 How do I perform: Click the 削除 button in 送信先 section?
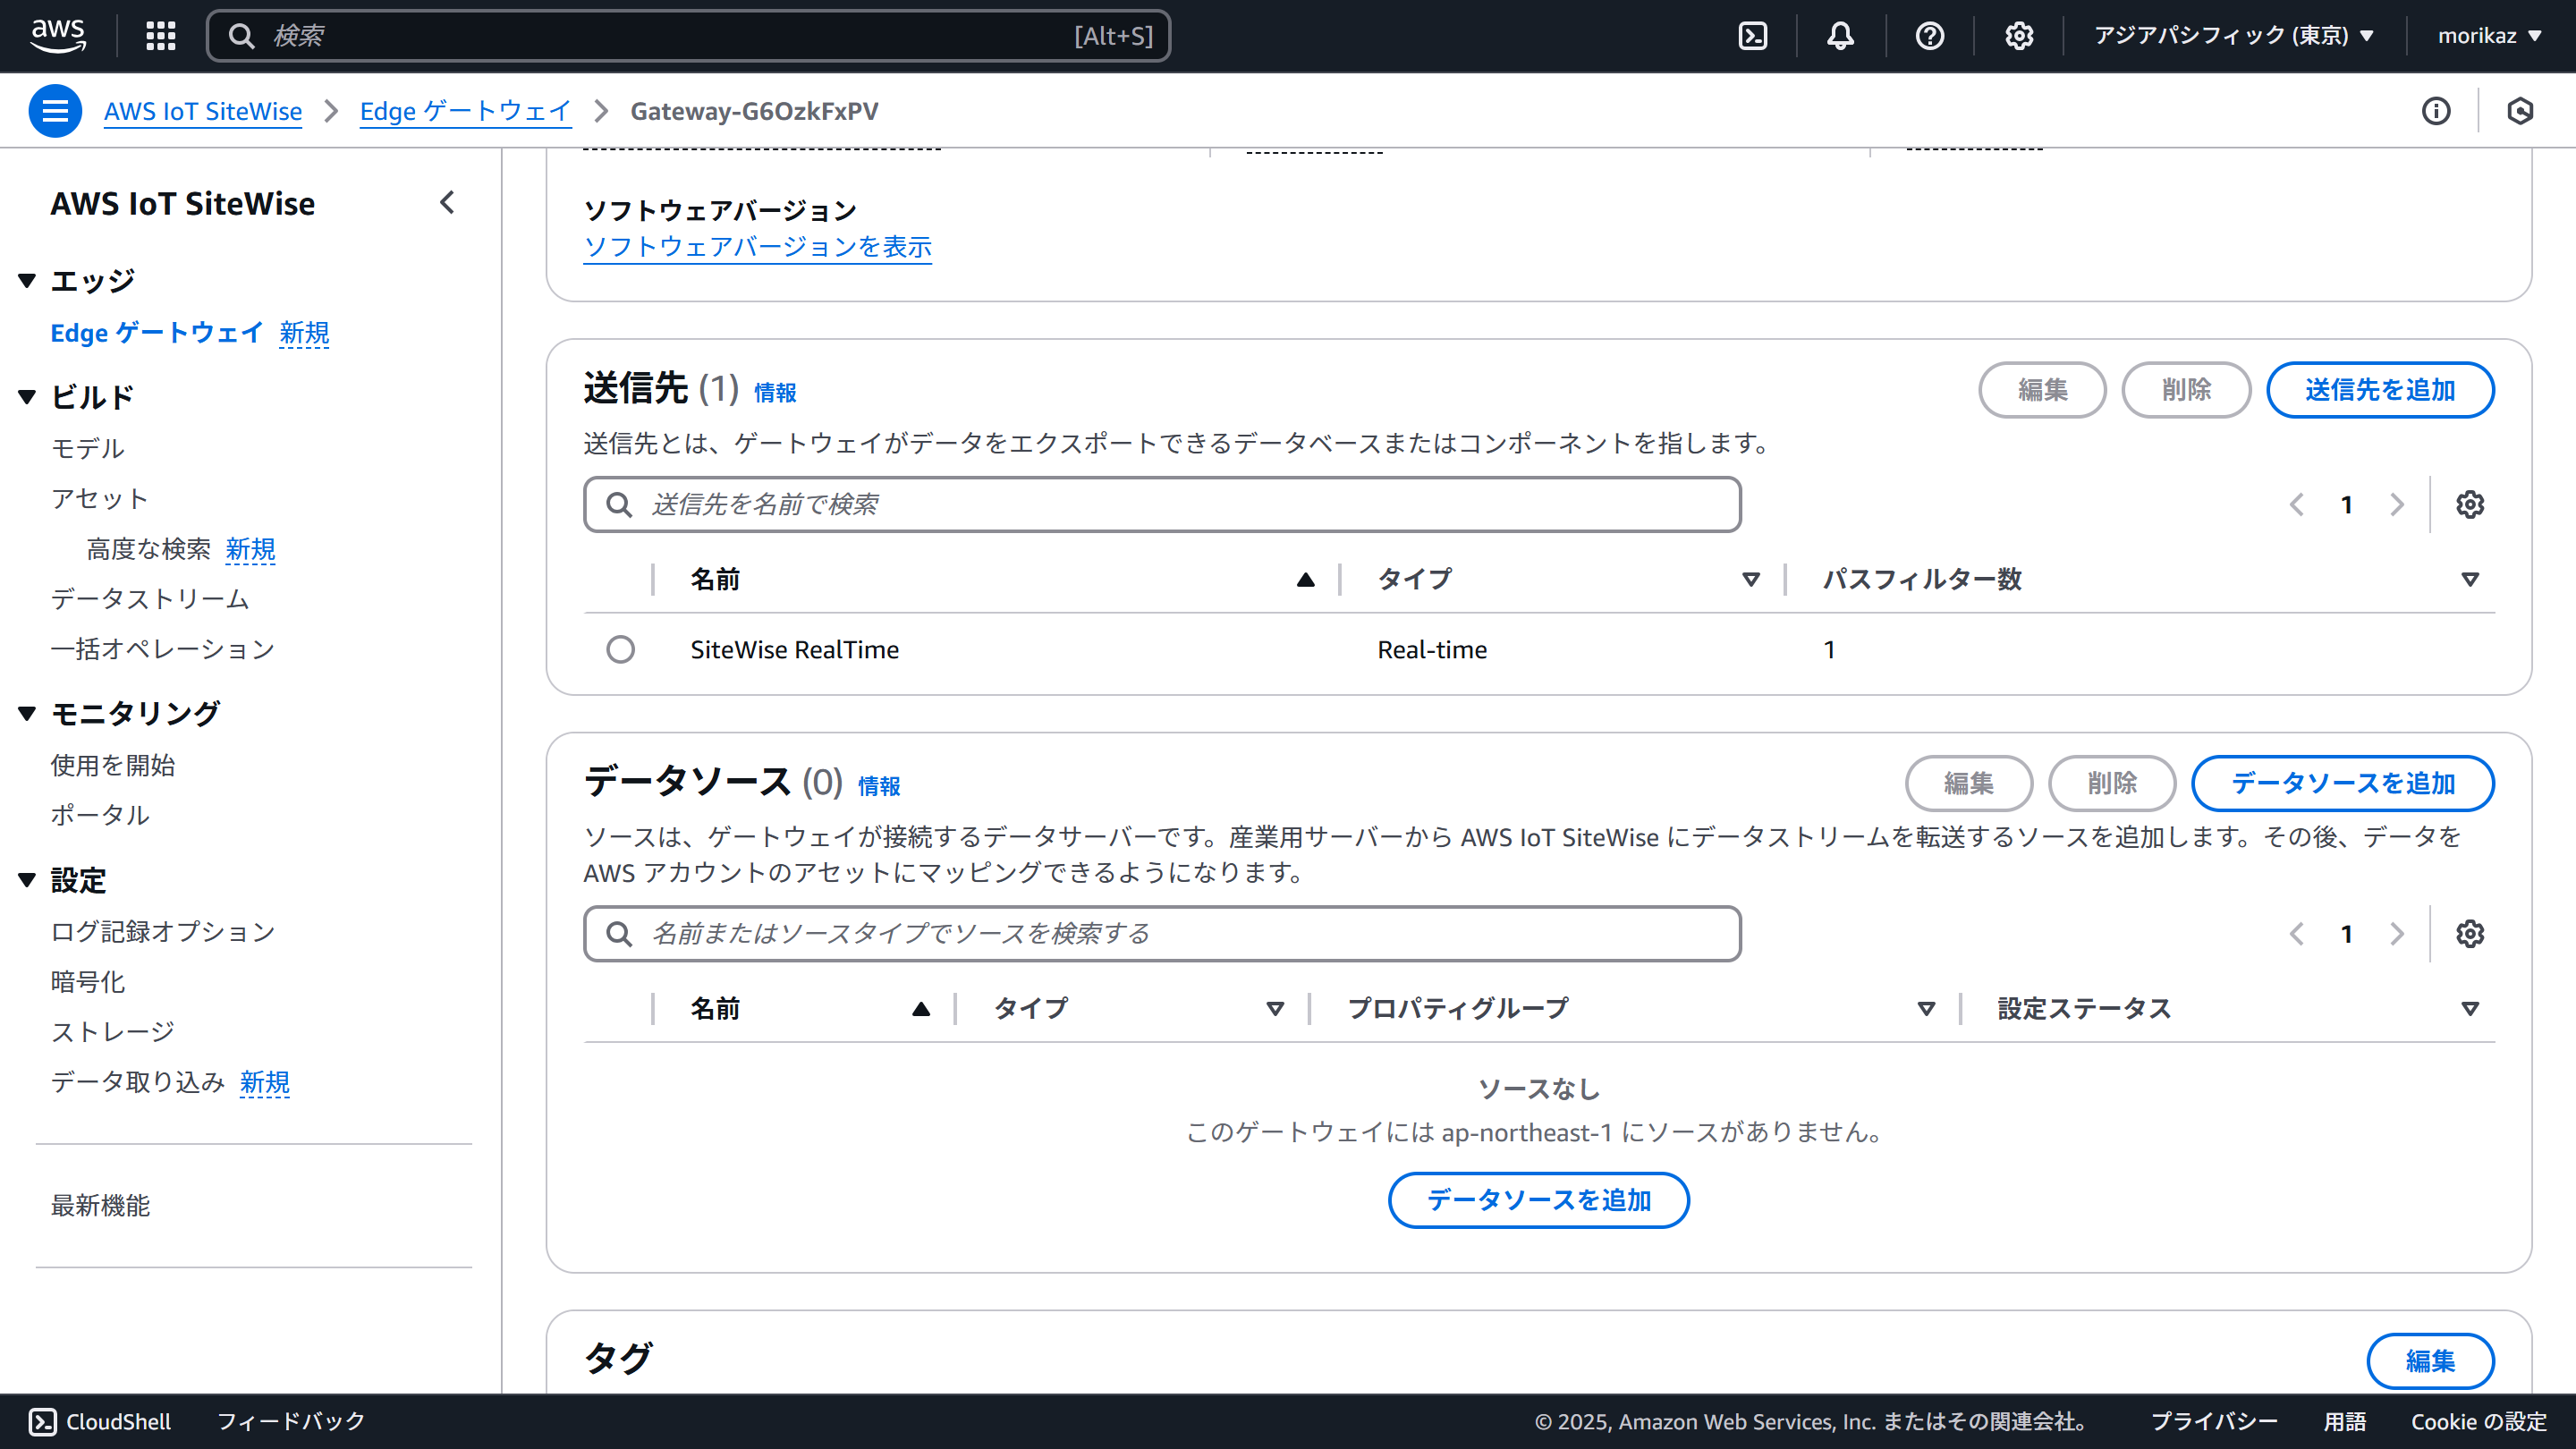click(2186, 390)
